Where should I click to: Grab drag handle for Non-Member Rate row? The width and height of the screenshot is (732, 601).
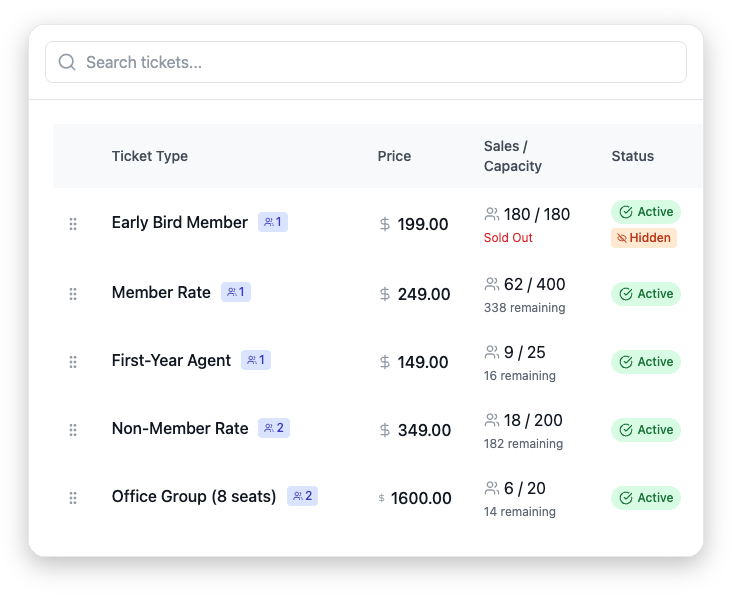pyautogui.click(x=73, y=430)
